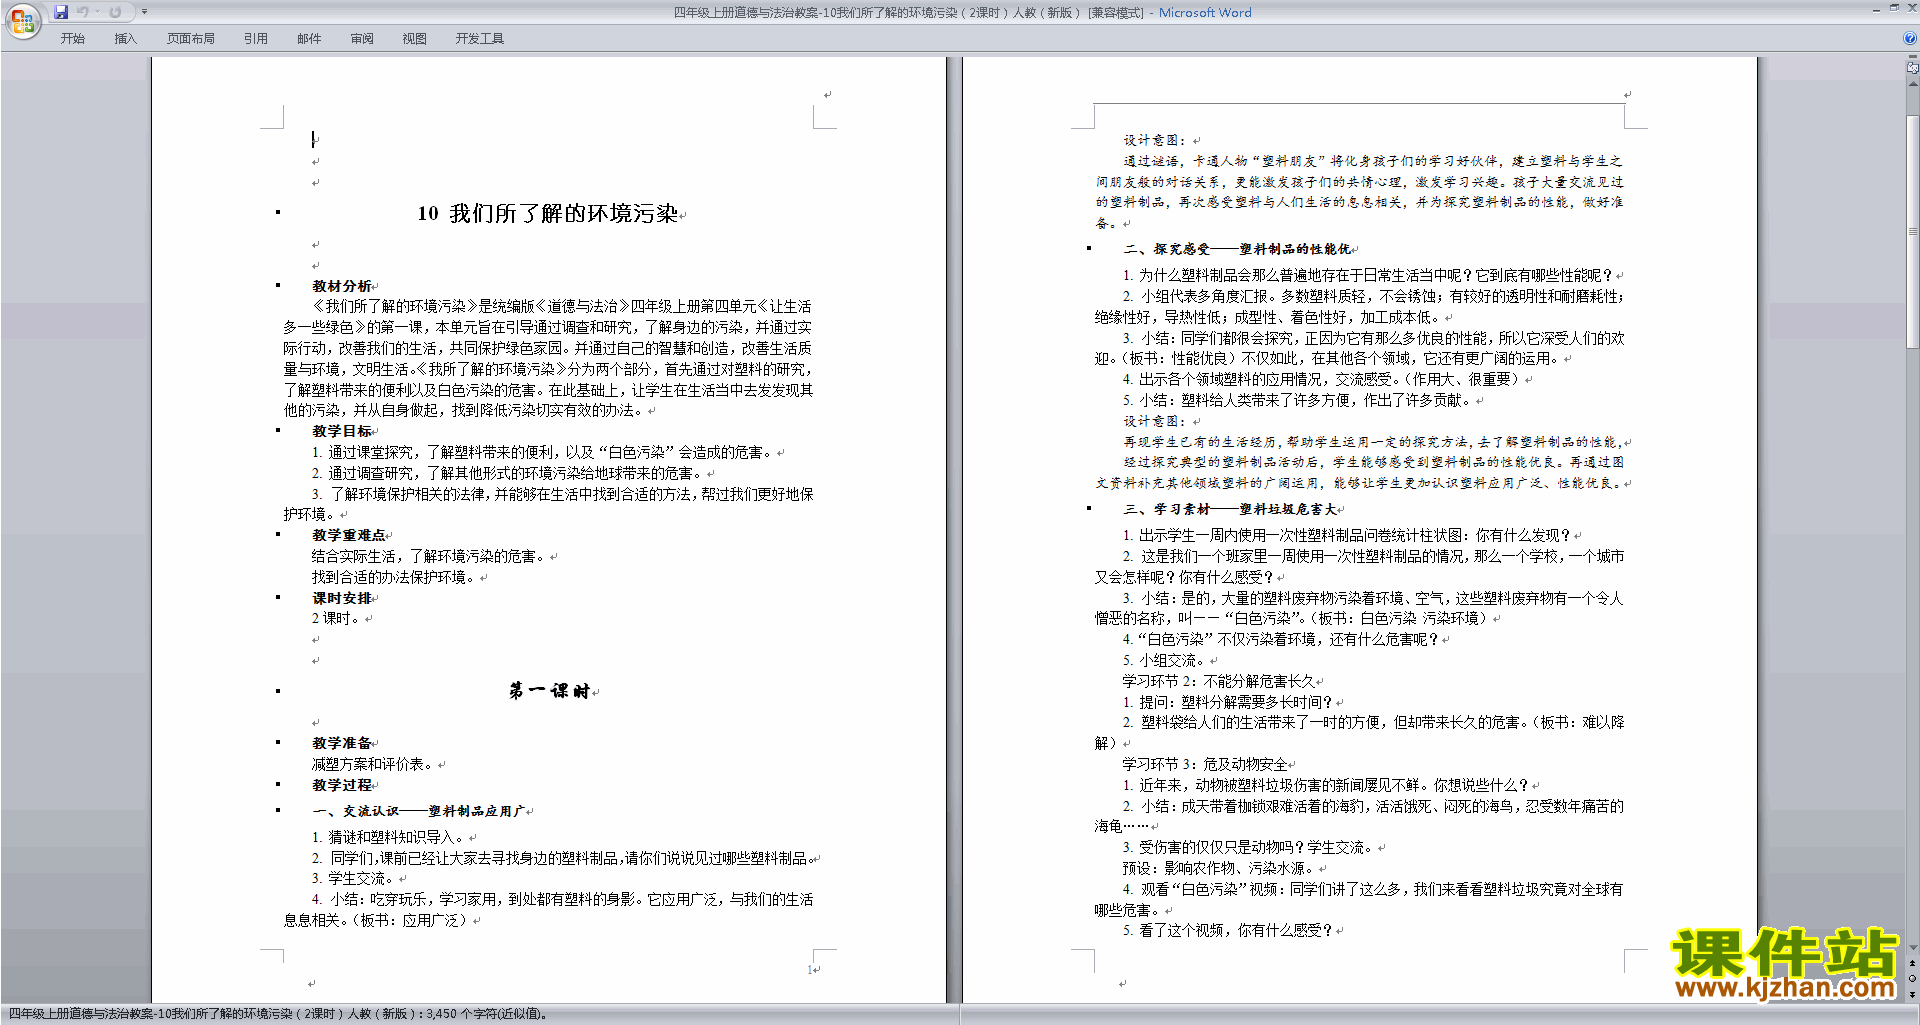Click the line '5. 小组交流。'
The width and height of the screenshot is (1920, 1025).
[x=1165, y=660]
